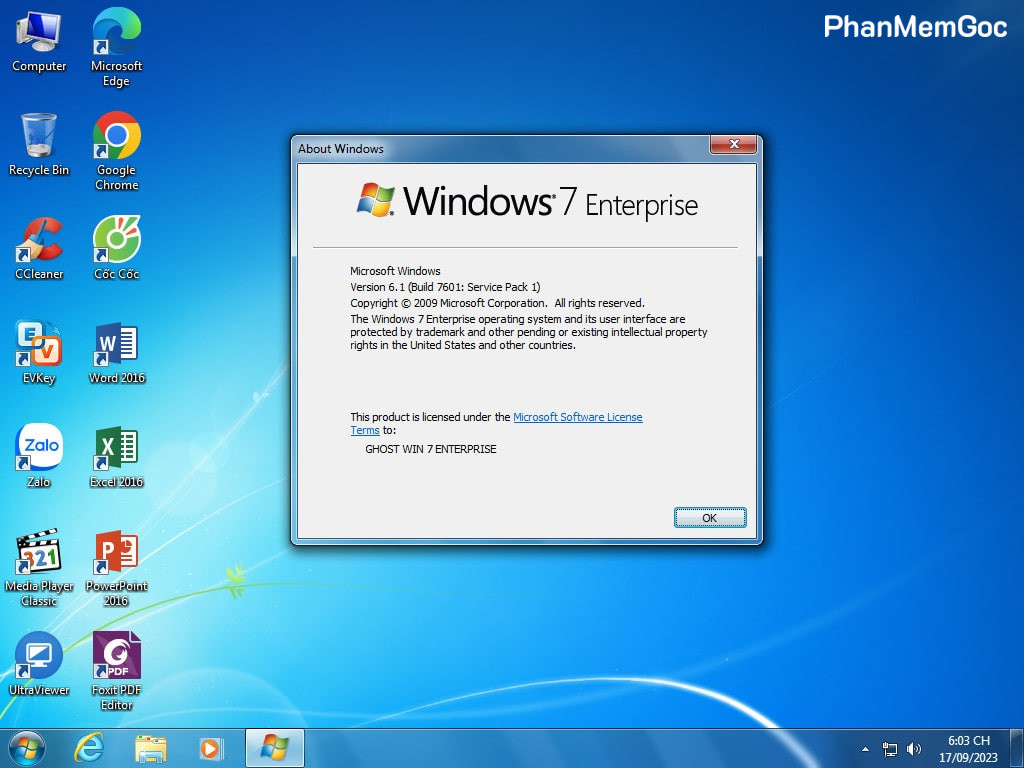This screenshot has height=768, width=1024.
Task: Click the OK button in About Windows
Action: point(709,518)
